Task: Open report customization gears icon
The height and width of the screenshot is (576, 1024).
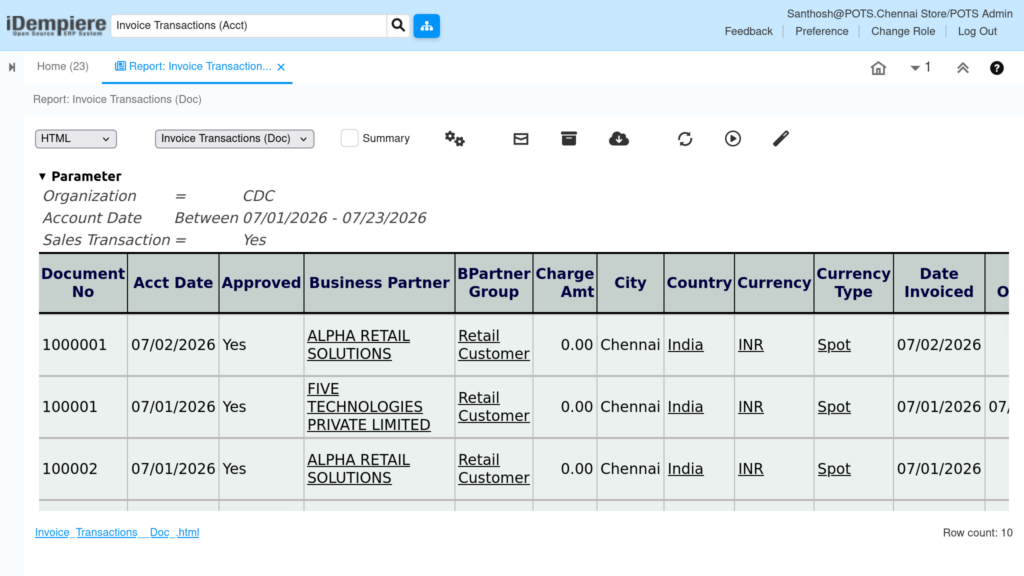Action: click(x=455, y=138)
